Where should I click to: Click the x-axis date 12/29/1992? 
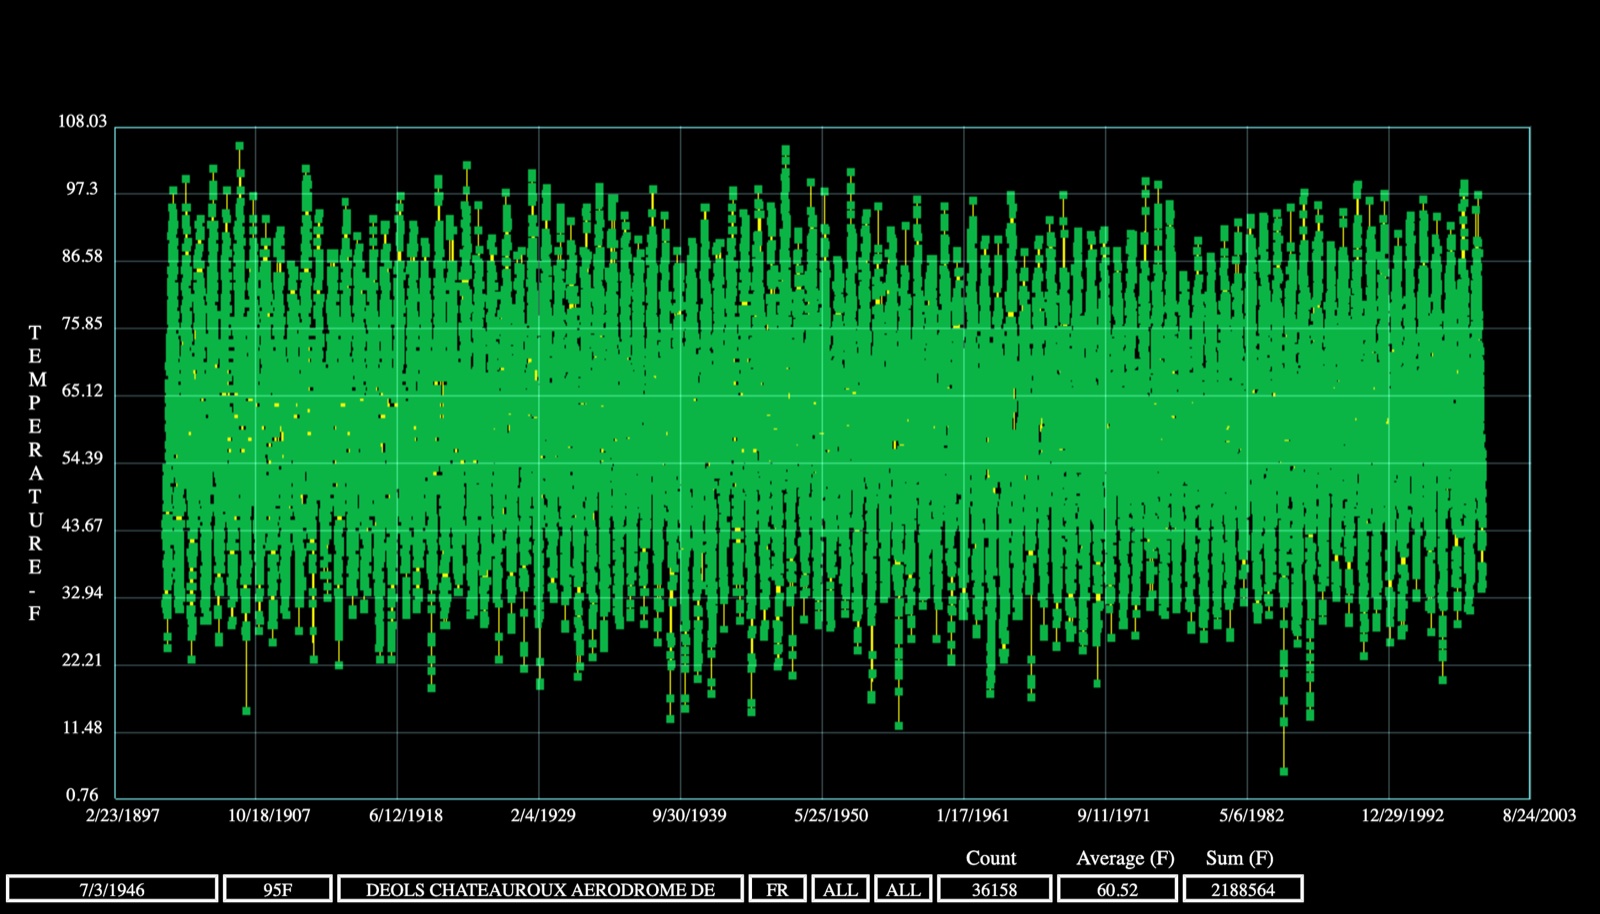pyautogui.click(x=1402, y=815)
